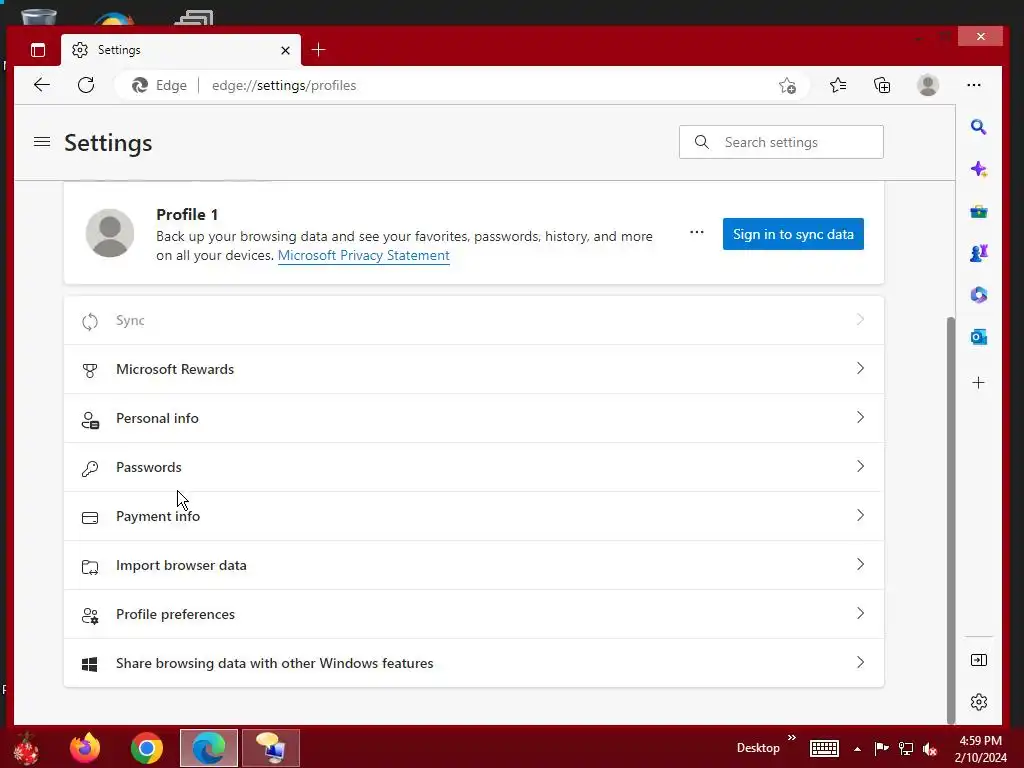Focus the Search settings field

click(x=781, y=142)
